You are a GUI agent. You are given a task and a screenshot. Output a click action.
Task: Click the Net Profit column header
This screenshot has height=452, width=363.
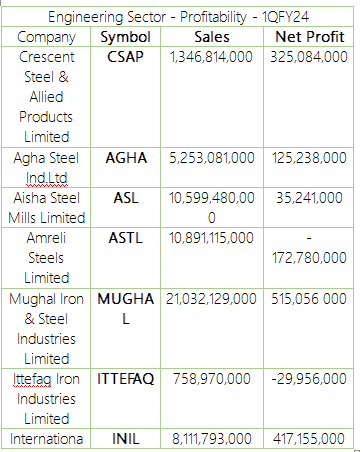coord(310,37)
